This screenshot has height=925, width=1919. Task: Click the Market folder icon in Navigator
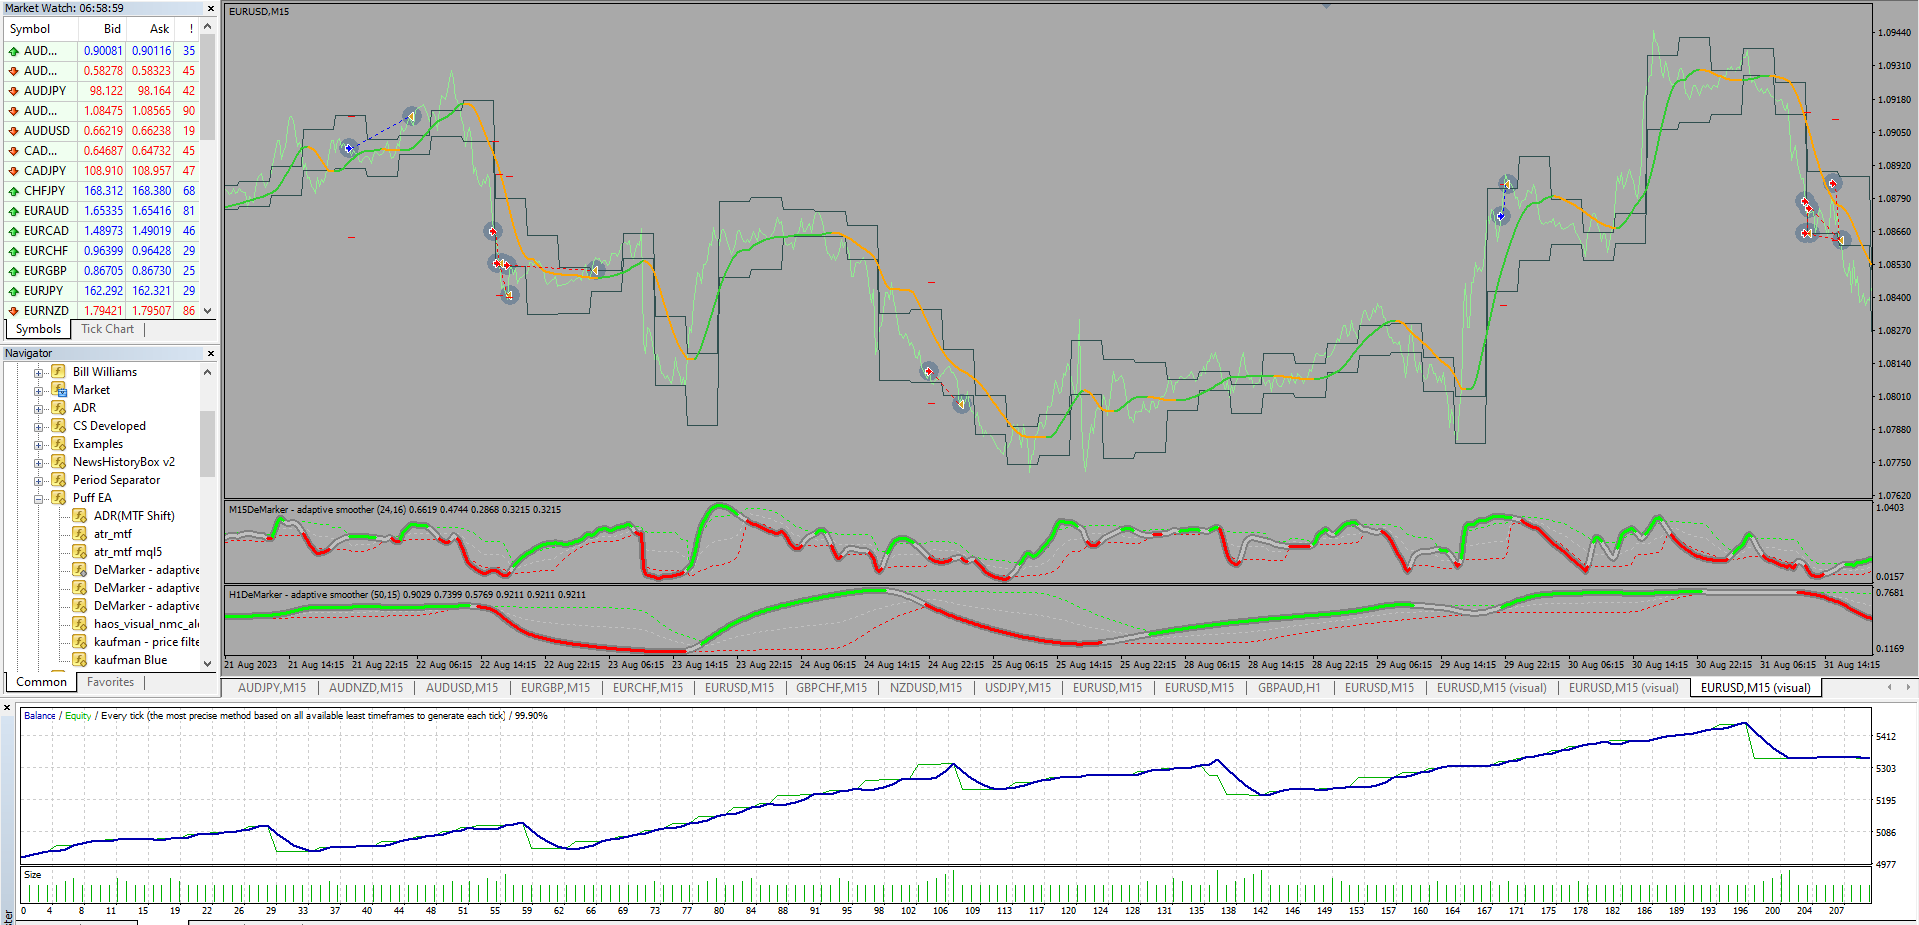(59, 390)
